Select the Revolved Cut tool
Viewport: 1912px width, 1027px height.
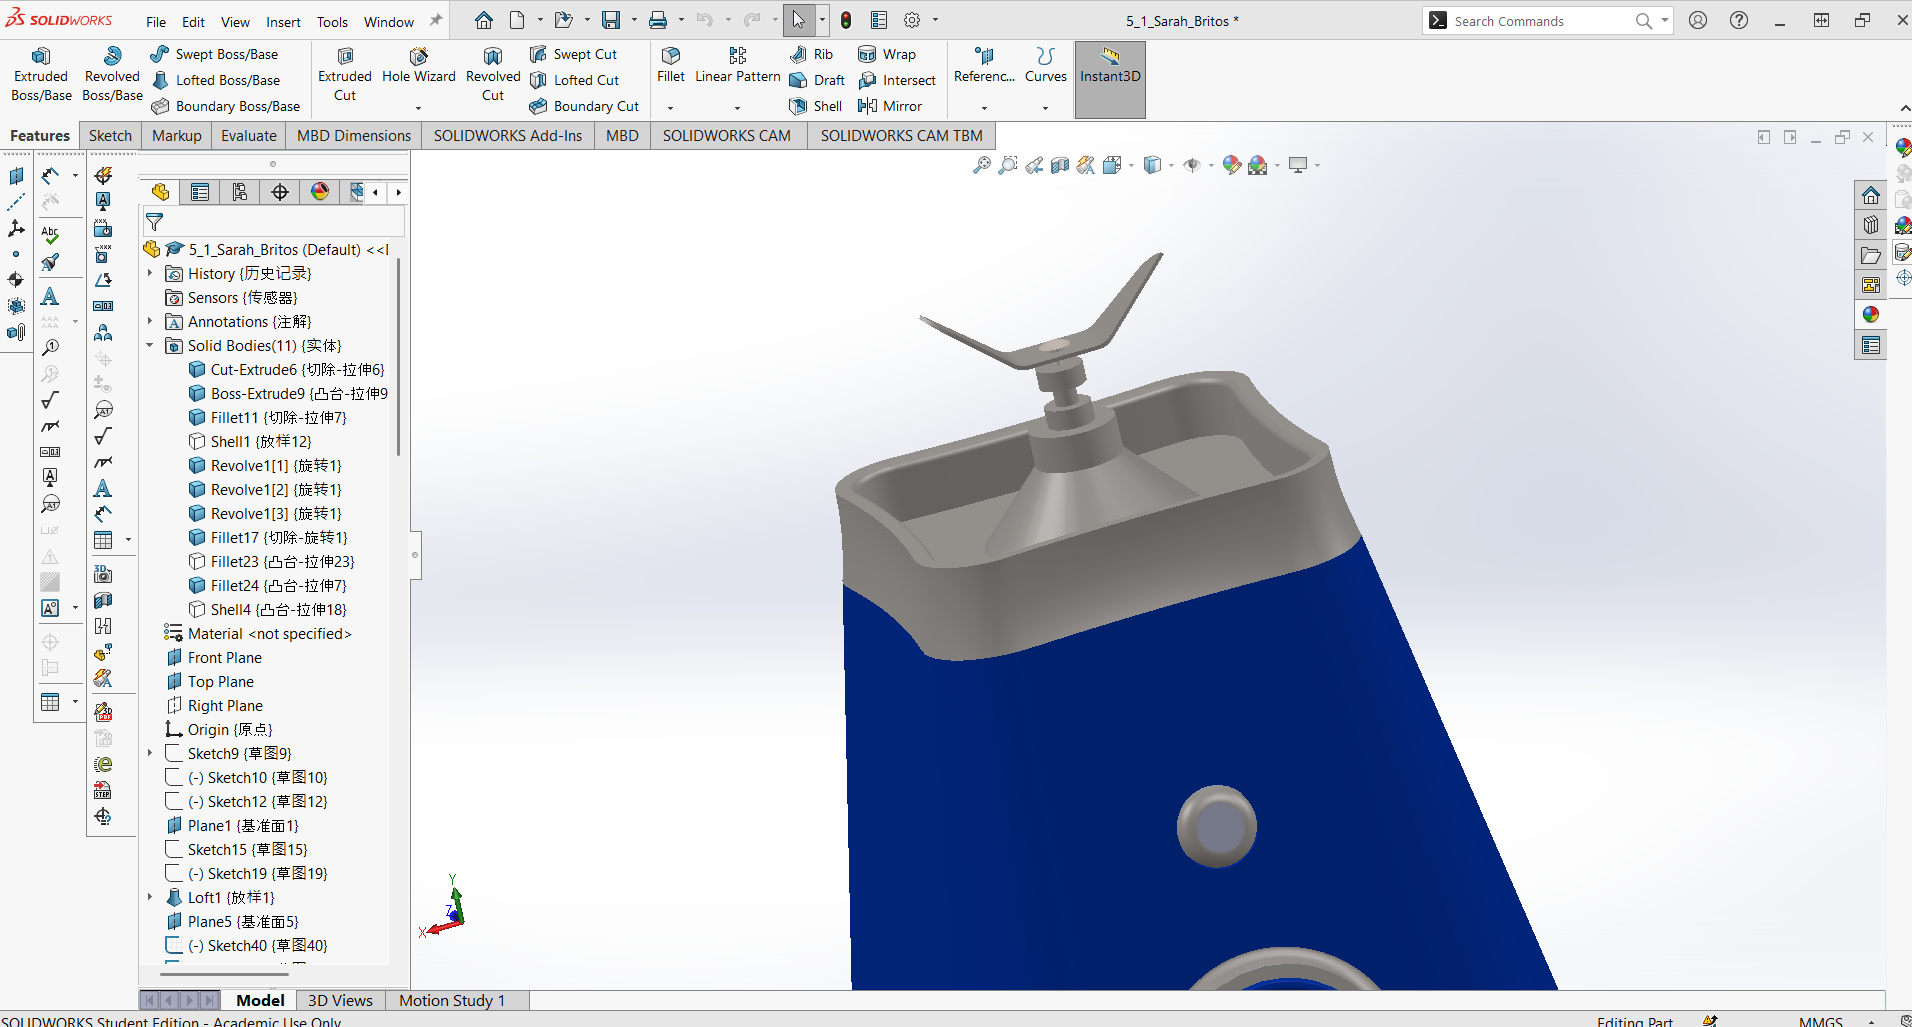coord(493,75)
